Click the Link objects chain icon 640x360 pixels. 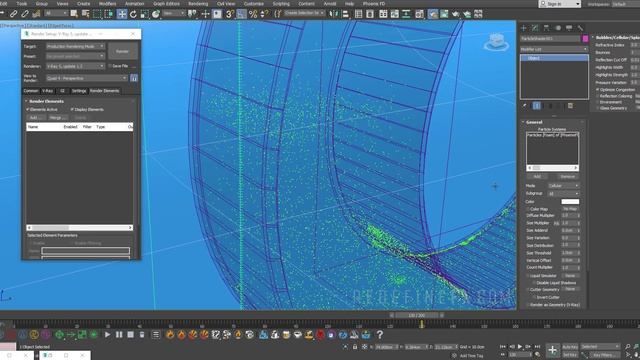pos(13,14)
